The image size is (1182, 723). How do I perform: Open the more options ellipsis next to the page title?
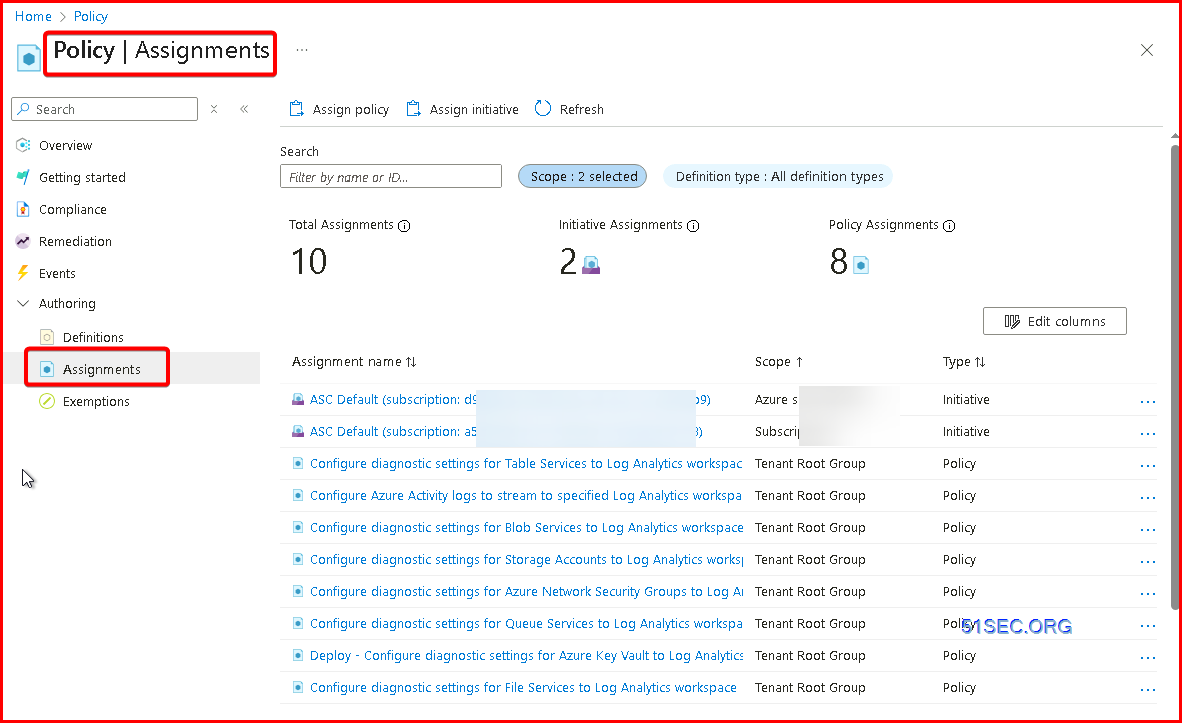tap(302, 50)
